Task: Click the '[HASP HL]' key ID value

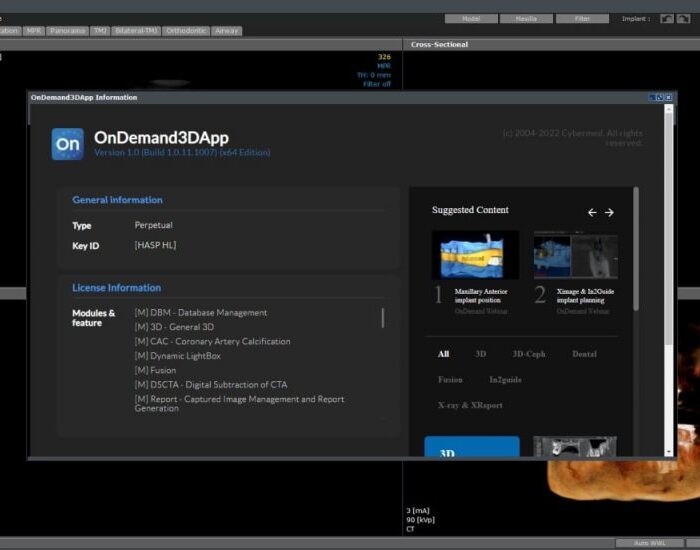Action: pyautogui.click(x=155, y=245)
